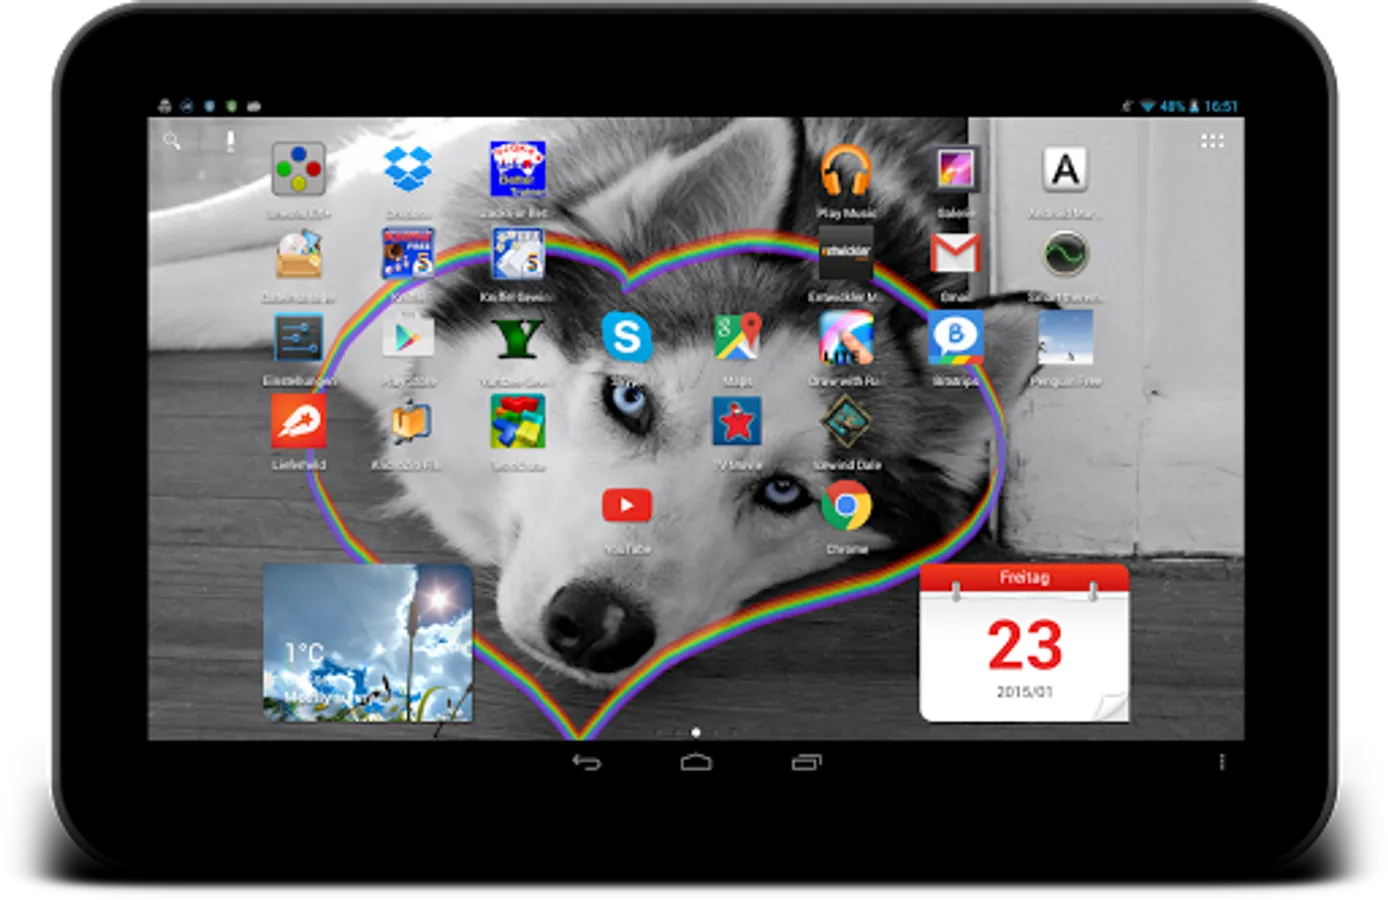Open Google Maps app
1388x900 pixels.
click(x=737, y=337)
